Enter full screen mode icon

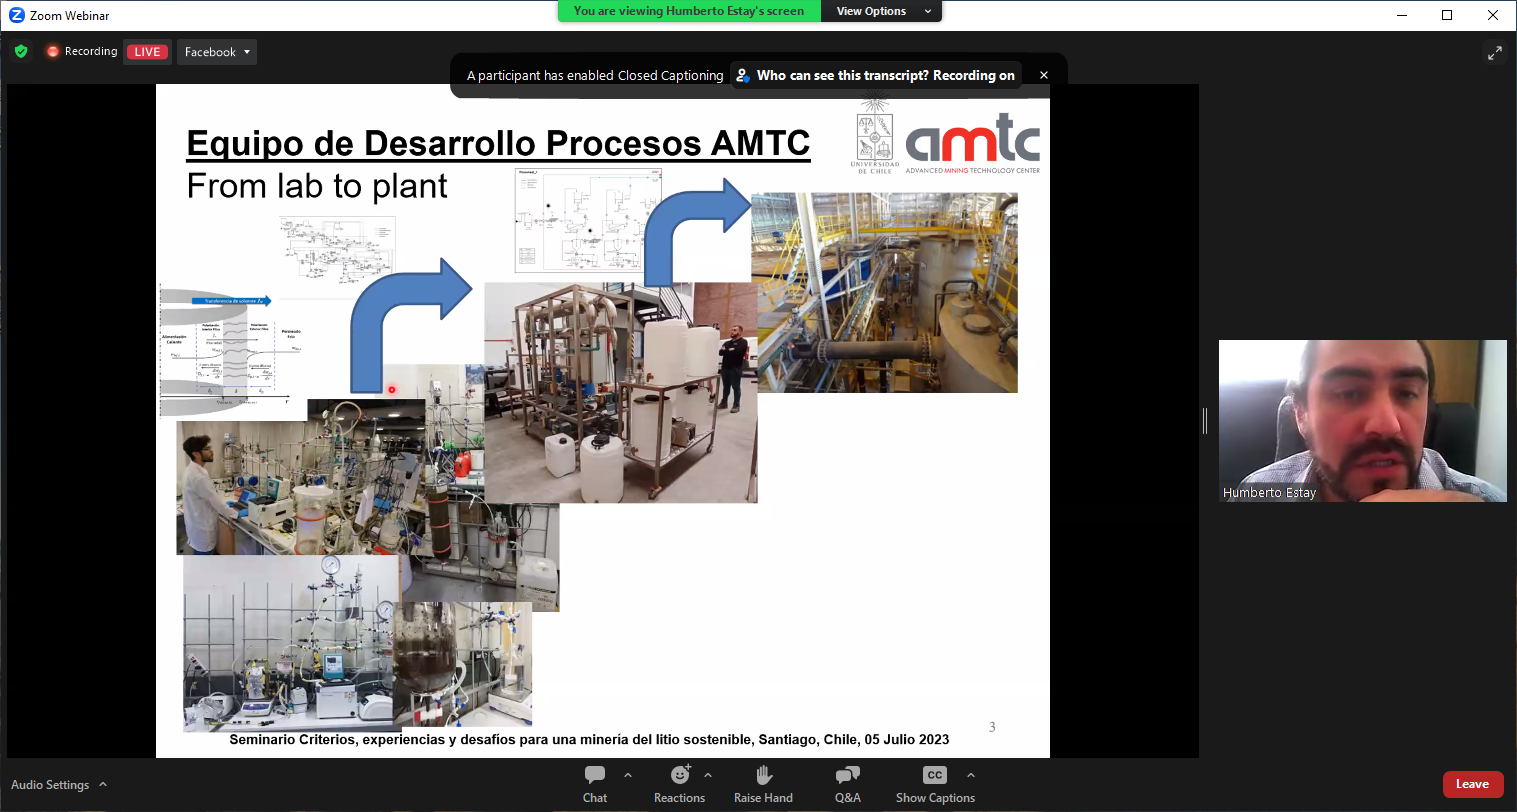coord(1494,53)
